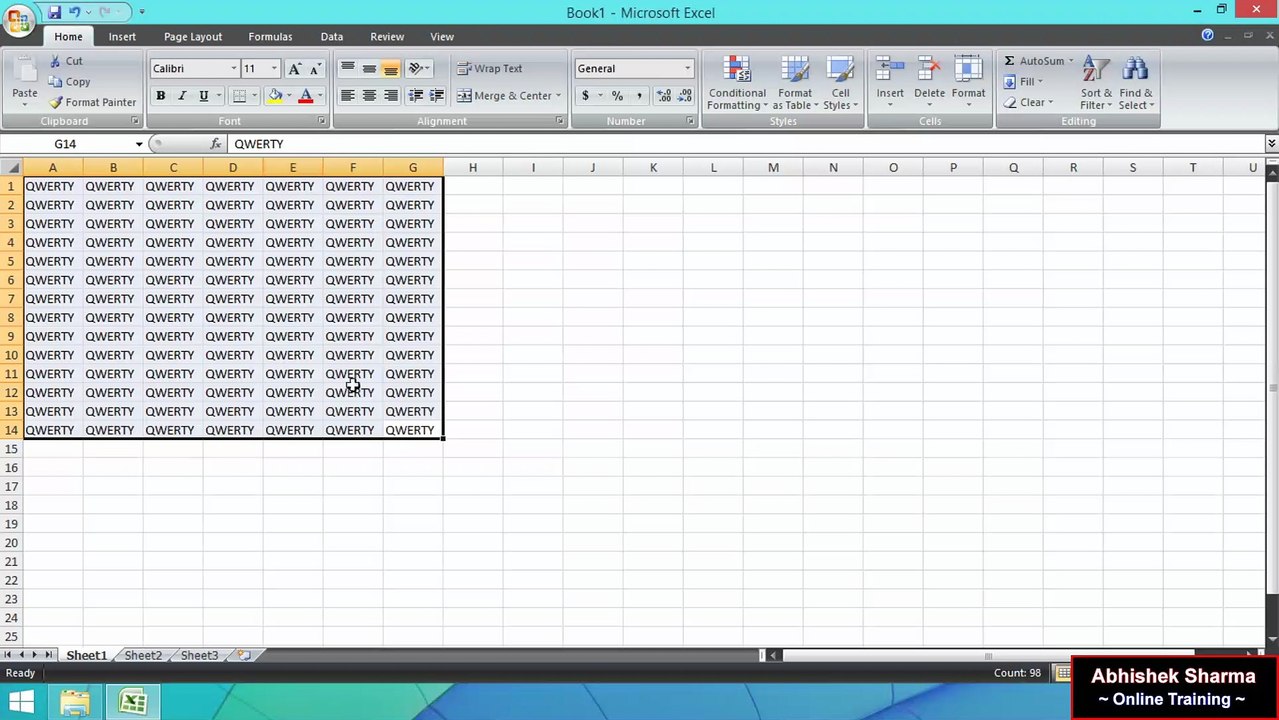
Task: Align text left
Action: (x=347, y=96)
